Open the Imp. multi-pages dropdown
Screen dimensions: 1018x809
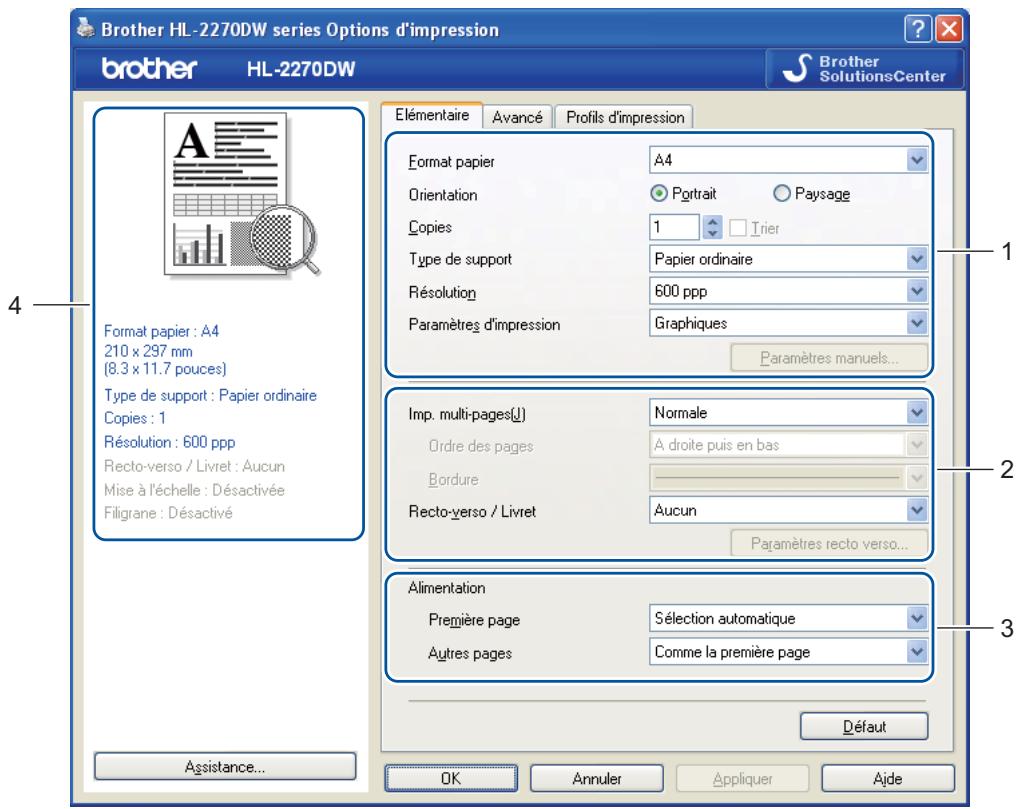tap(788, 412)
